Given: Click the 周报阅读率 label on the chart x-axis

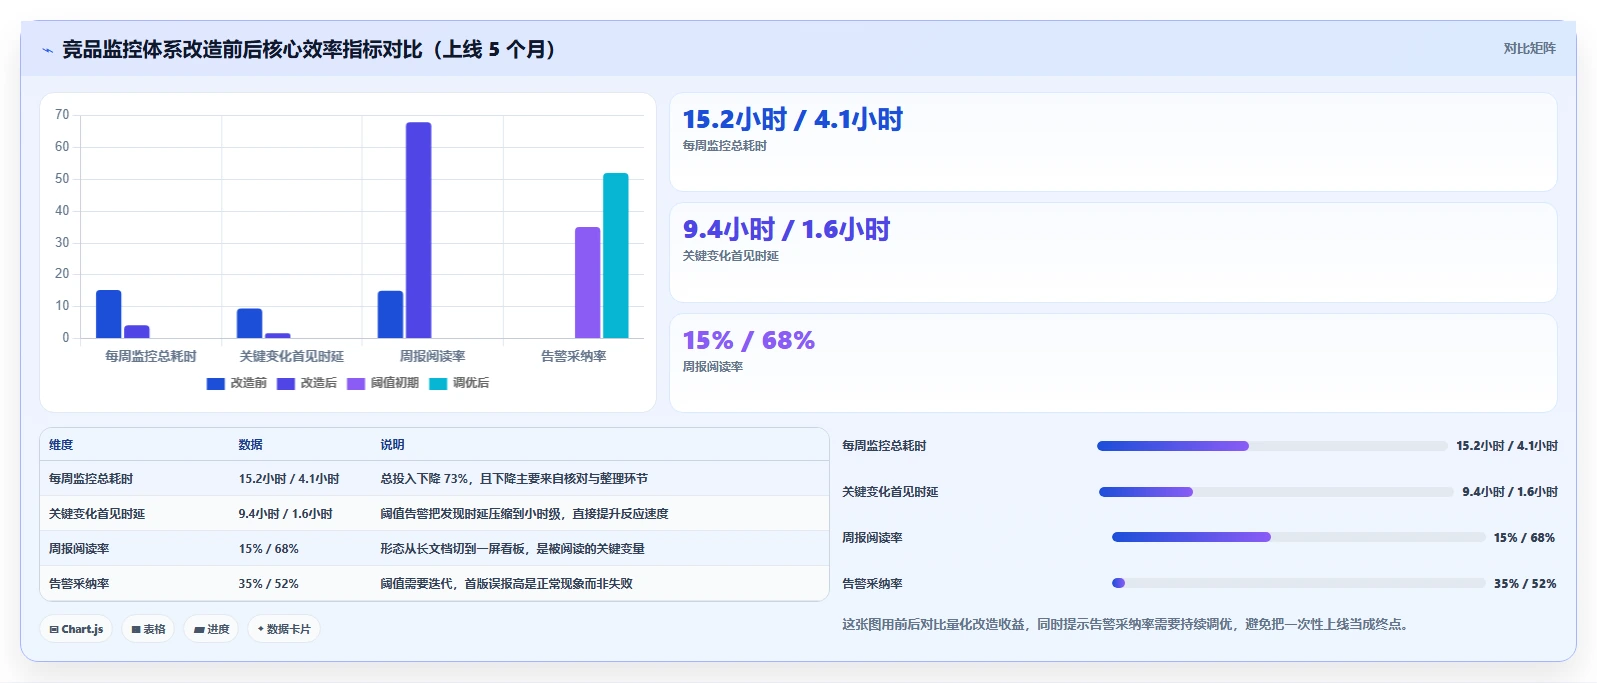Looking at the screenshot, I should tap(432, 356).
